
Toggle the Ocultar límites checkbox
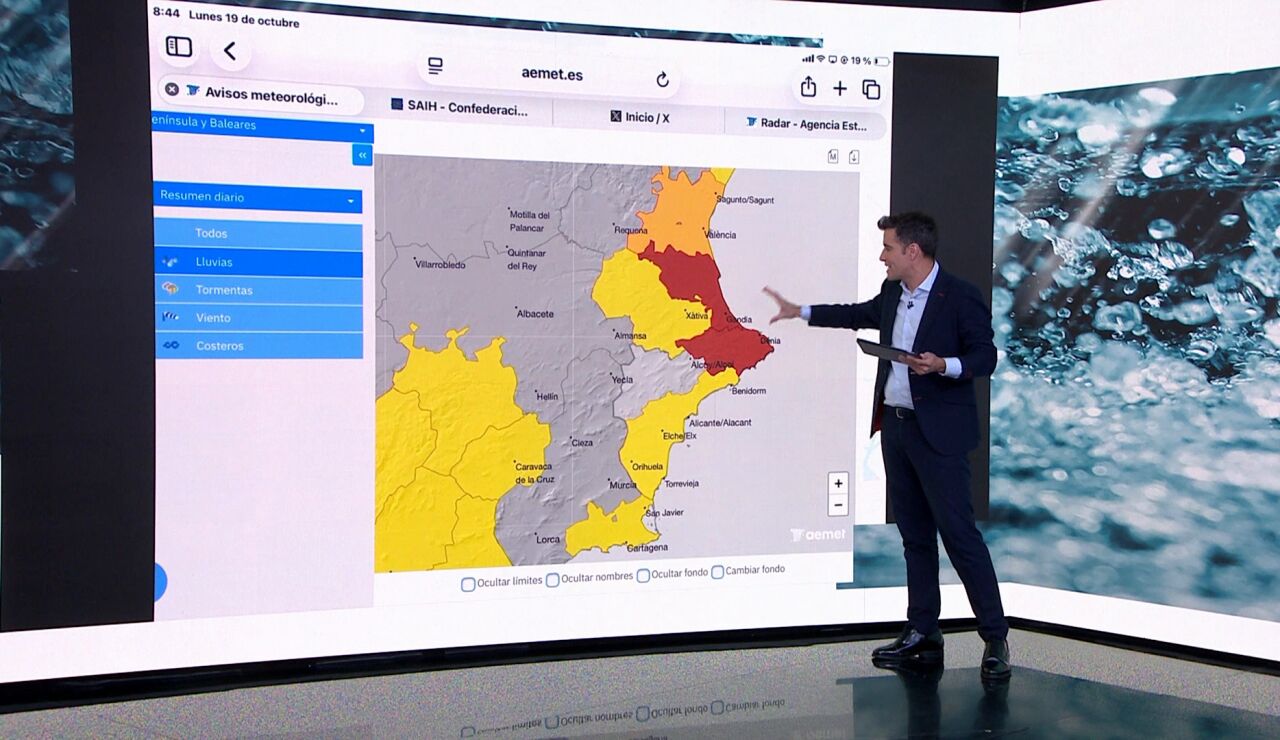click(x=468, y=584)
